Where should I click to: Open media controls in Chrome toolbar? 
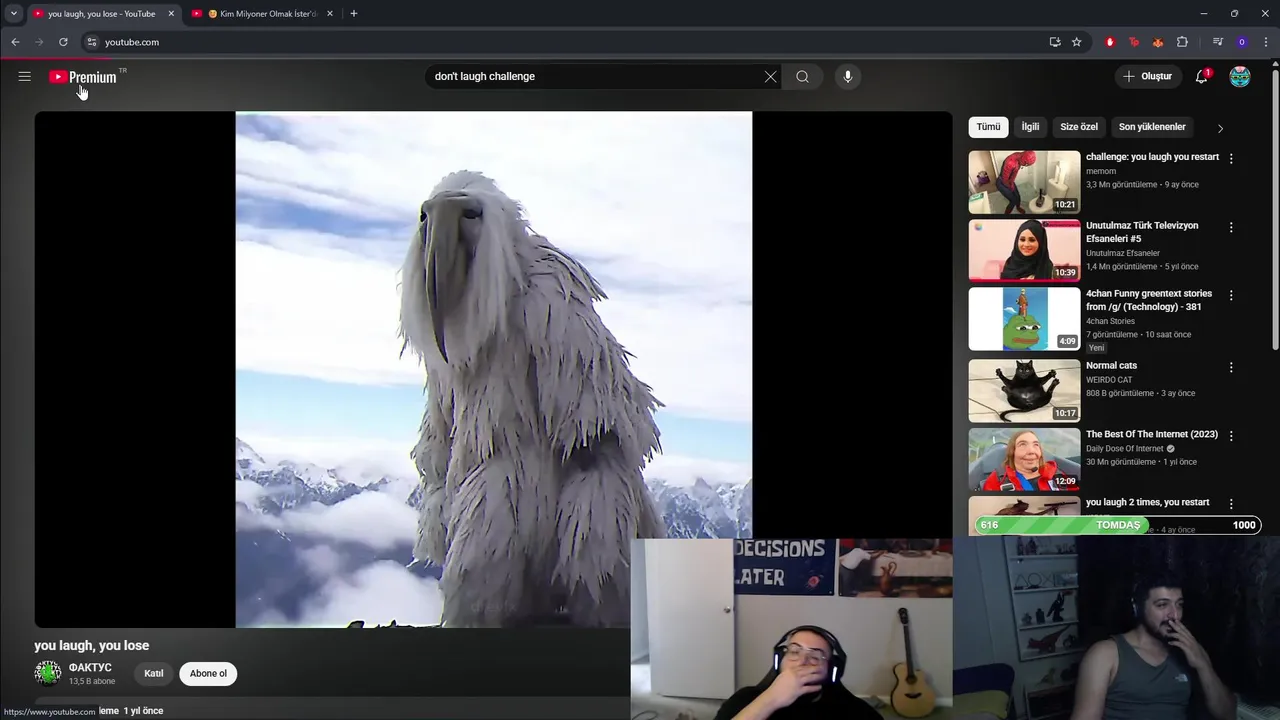coord(1217,42)
